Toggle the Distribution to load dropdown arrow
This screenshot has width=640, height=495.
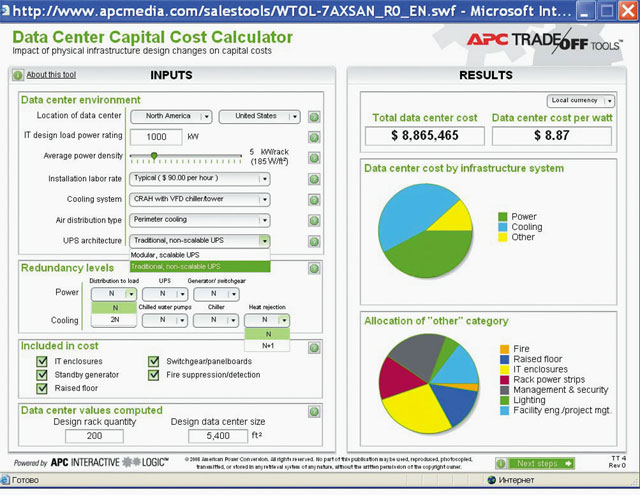[x=131, y=294]
